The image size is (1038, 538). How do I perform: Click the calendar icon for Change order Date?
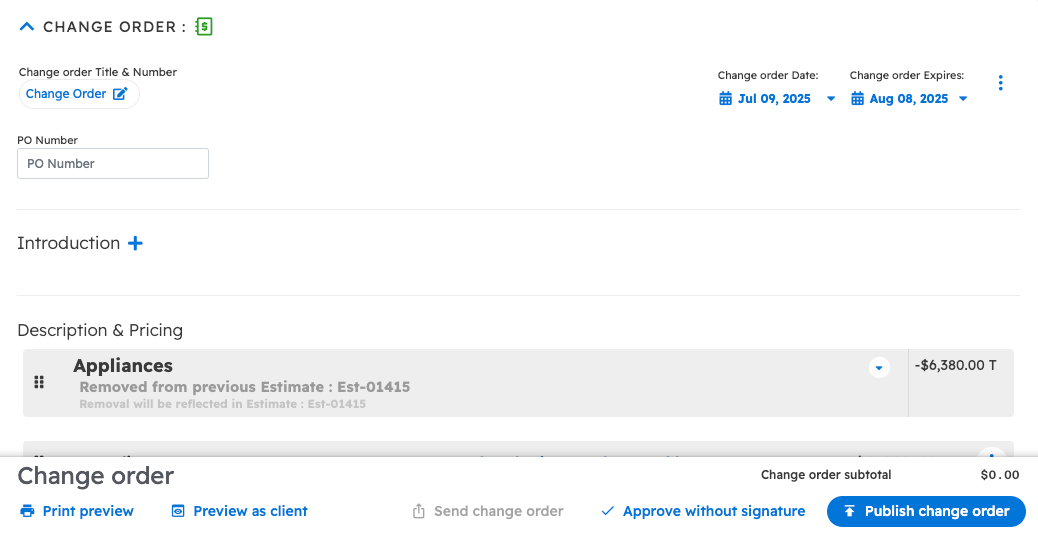726,99
